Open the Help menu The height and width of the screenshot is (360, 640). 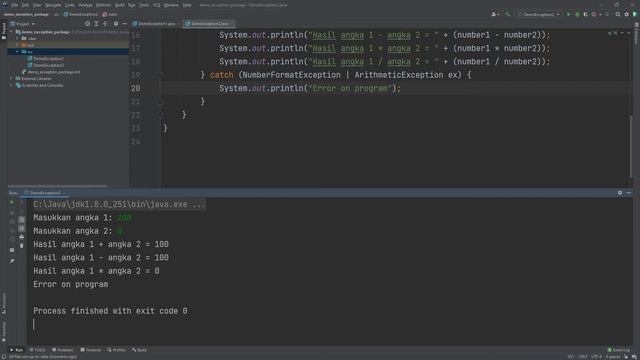point(187,5)
